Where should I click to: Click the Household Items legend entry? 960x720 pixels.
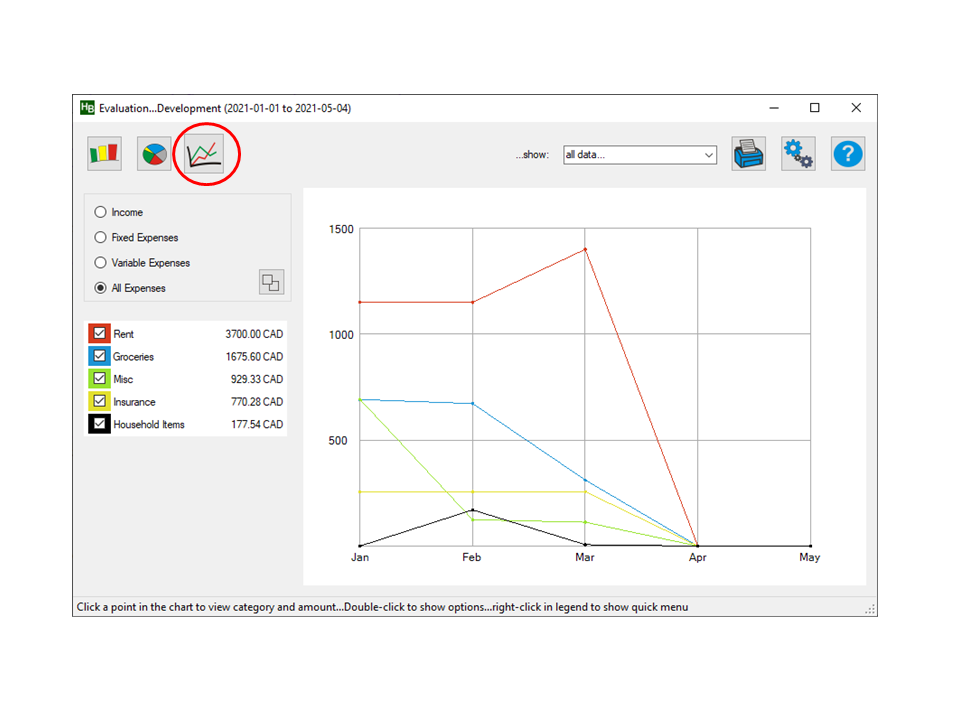(149, 425)
